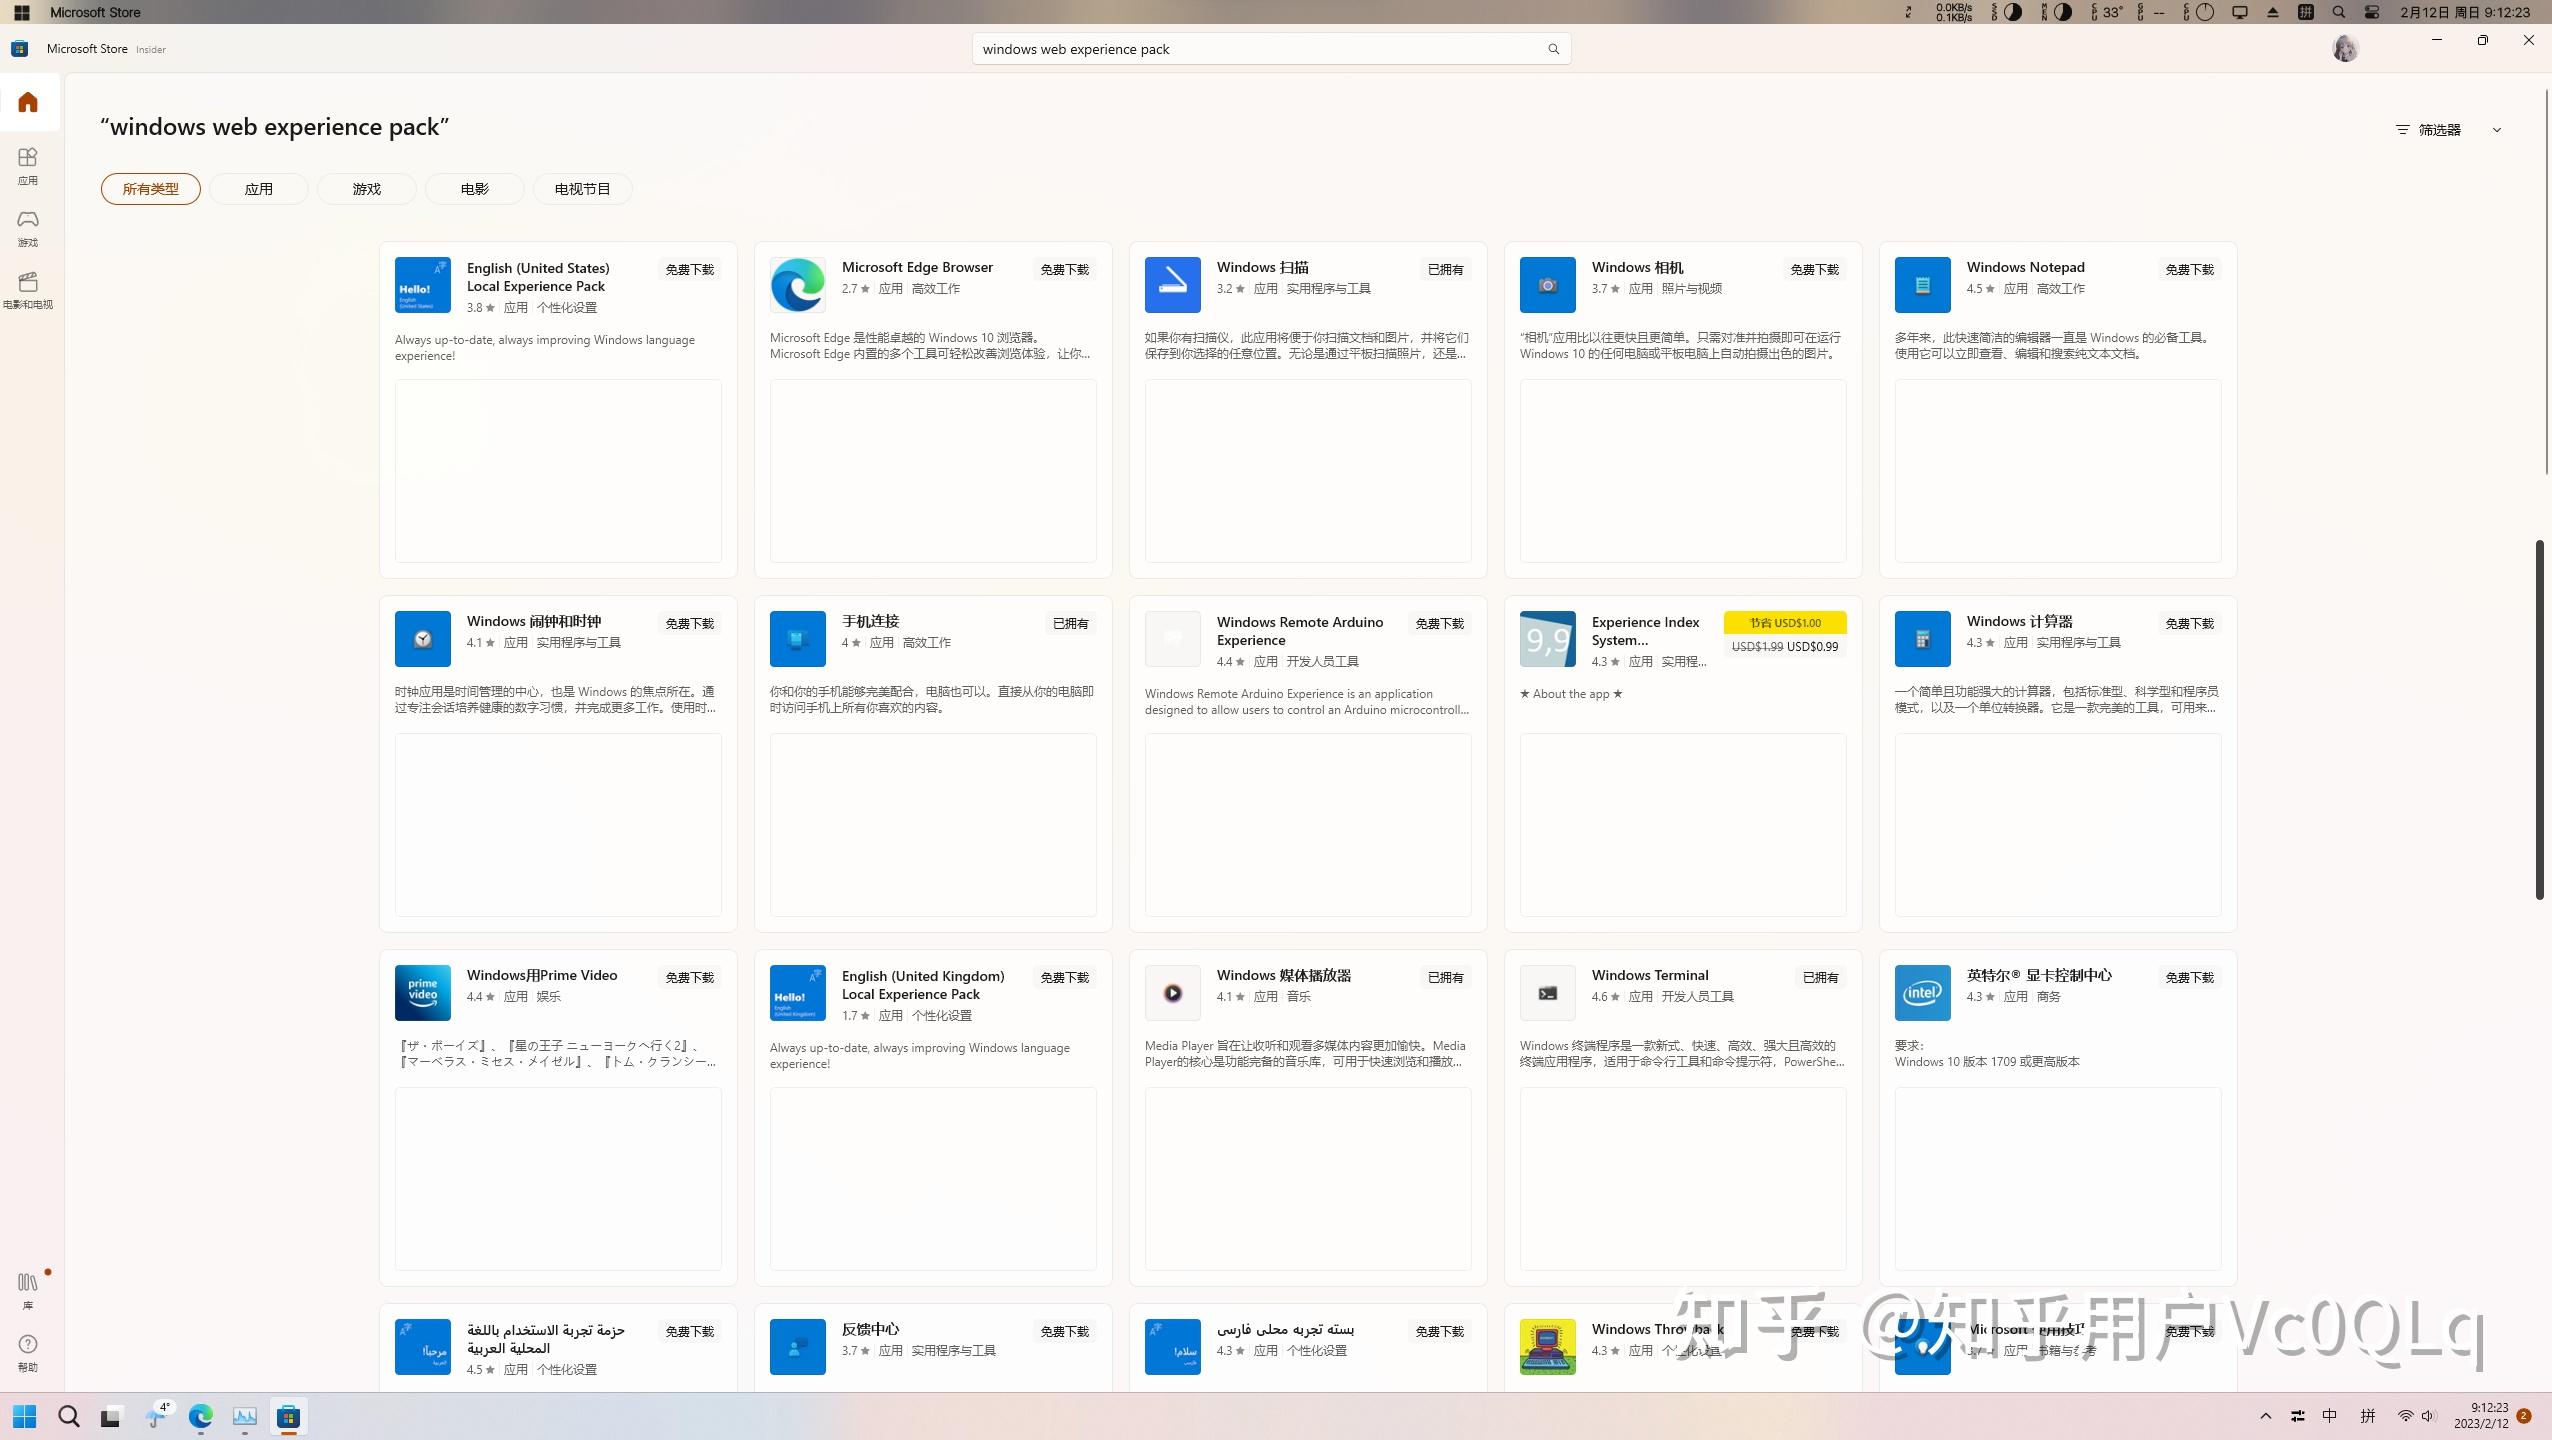Click English (United Kingdom) Local Experience Pack icon
Viewport: 2552px width, 1440px height.
tap(797, 993)
